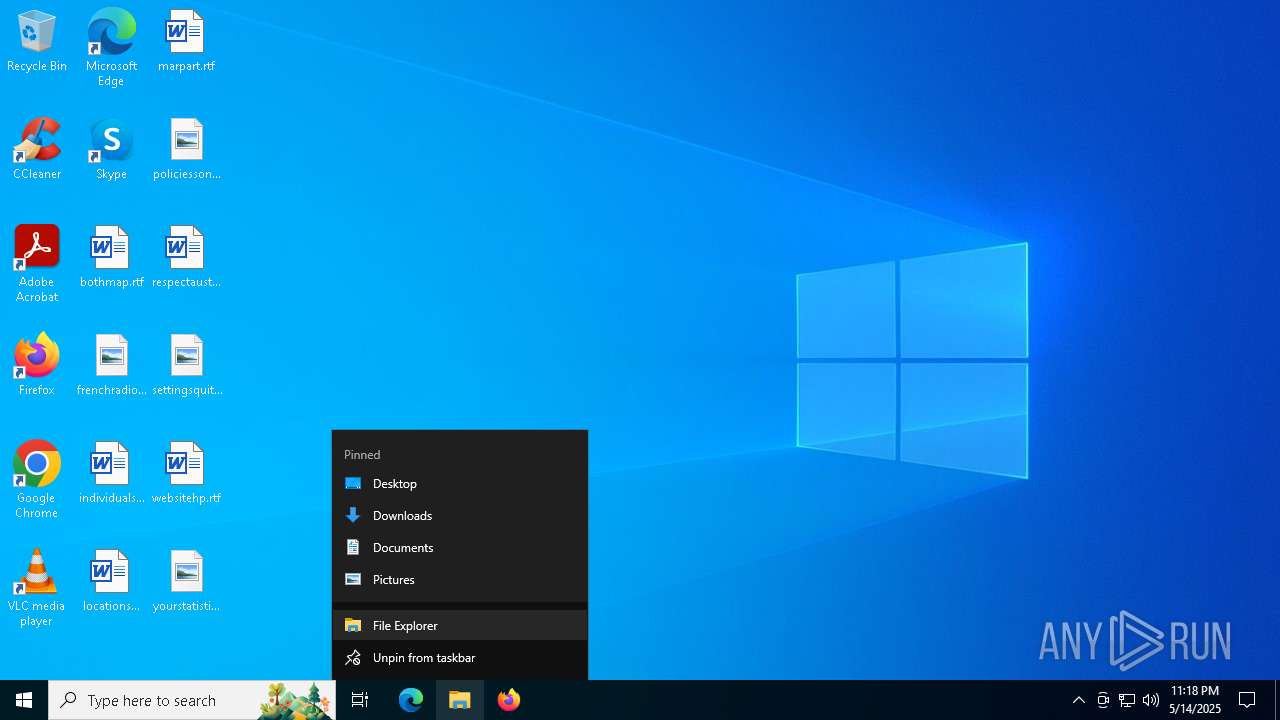
Task: Open the Action Center notifications
Action: (1248, 700)
